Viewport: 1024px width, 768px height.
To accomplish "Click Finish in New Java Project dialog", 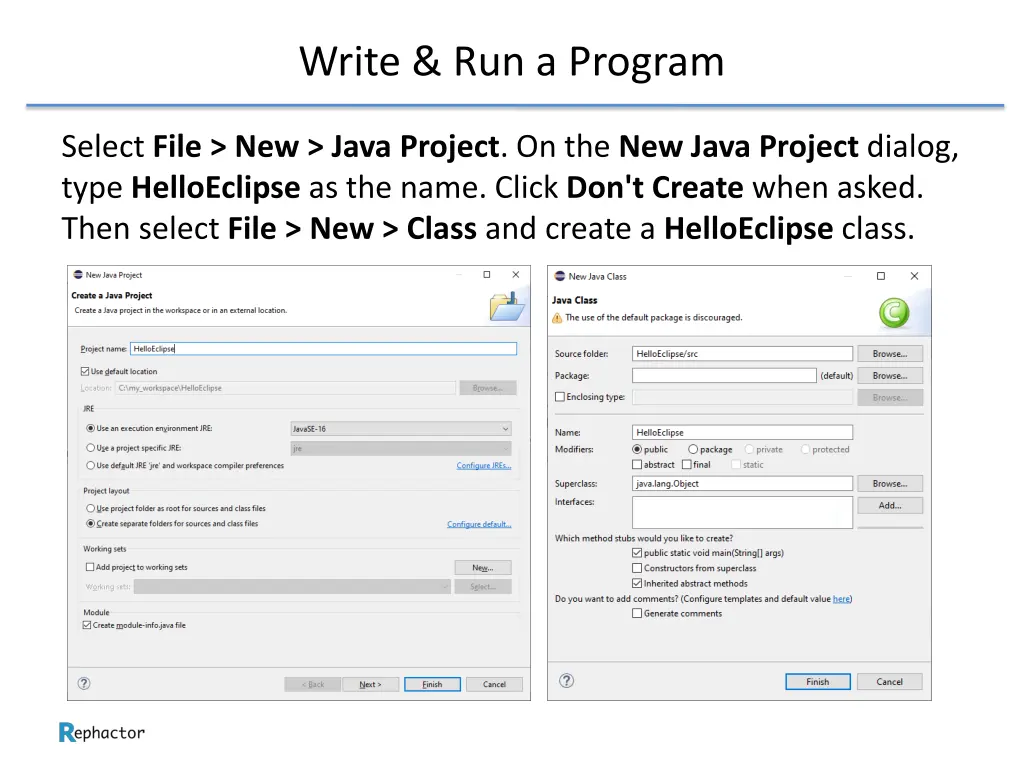I will pos(432,684).
